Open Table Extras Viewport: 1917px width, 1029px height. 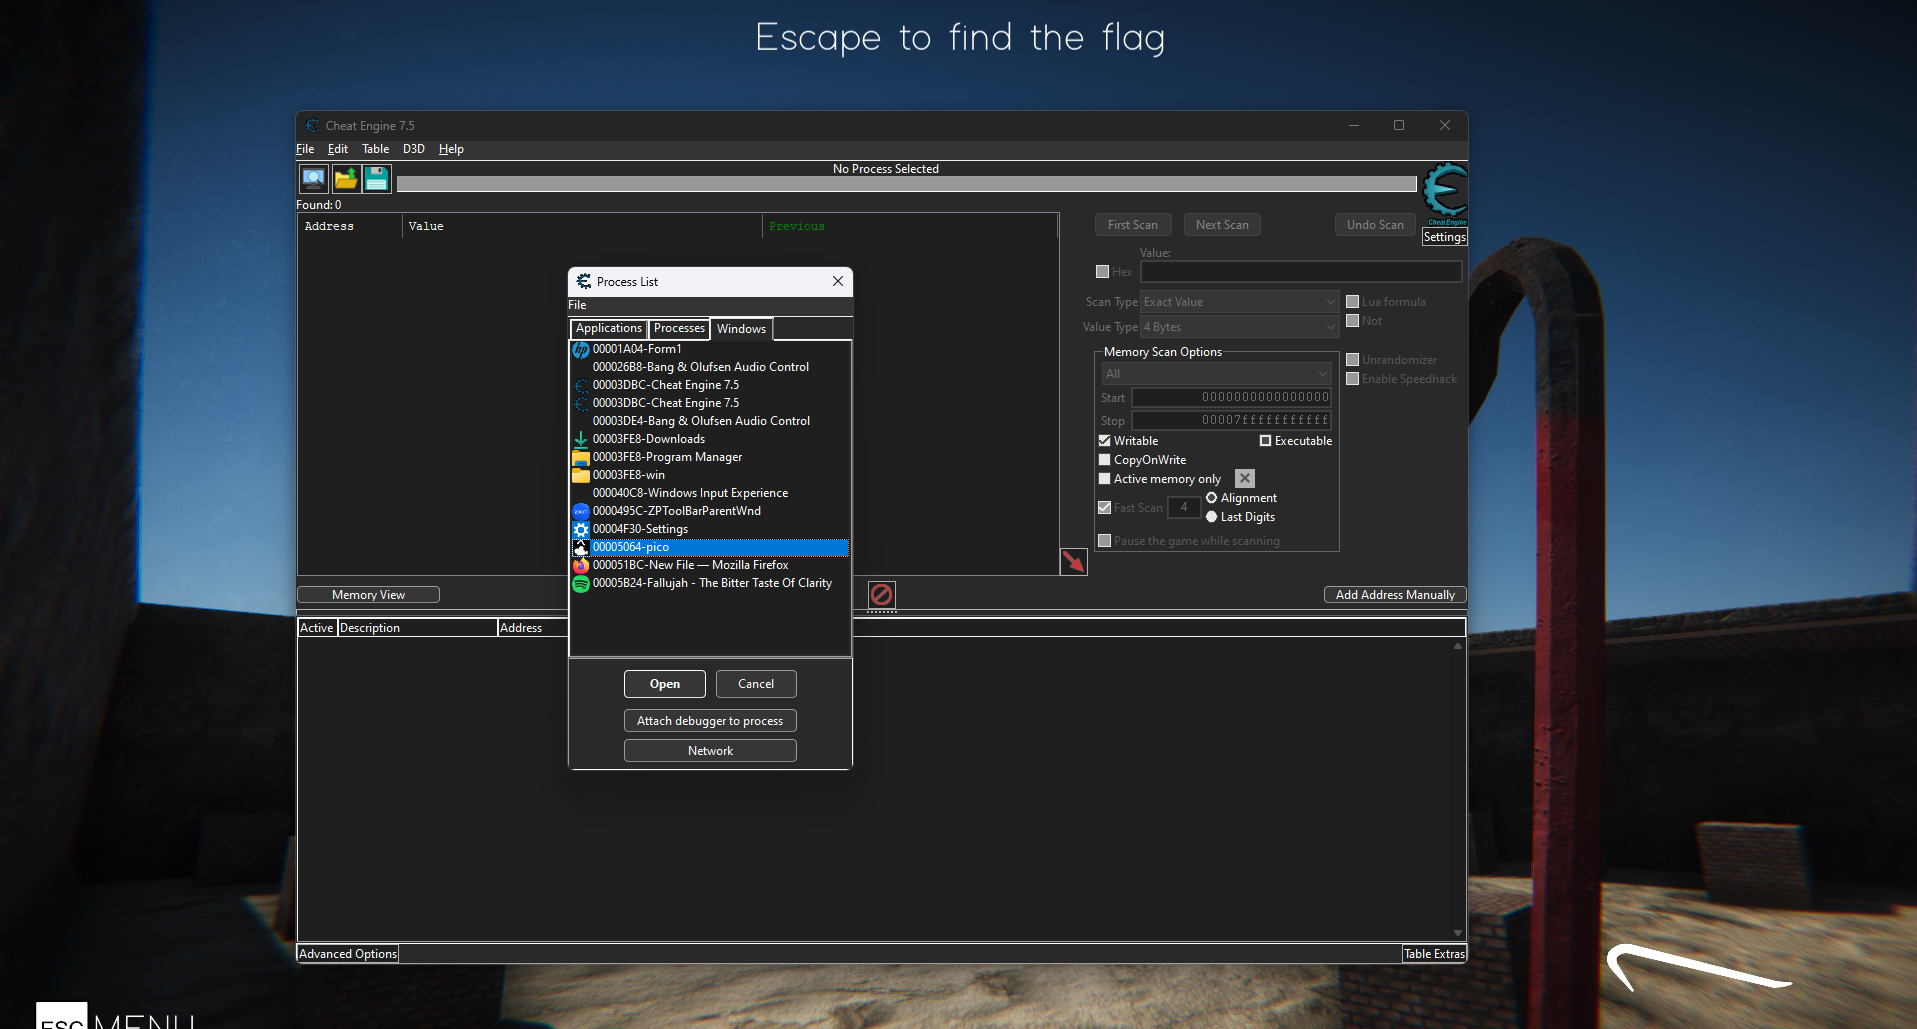coord(1434,954)
